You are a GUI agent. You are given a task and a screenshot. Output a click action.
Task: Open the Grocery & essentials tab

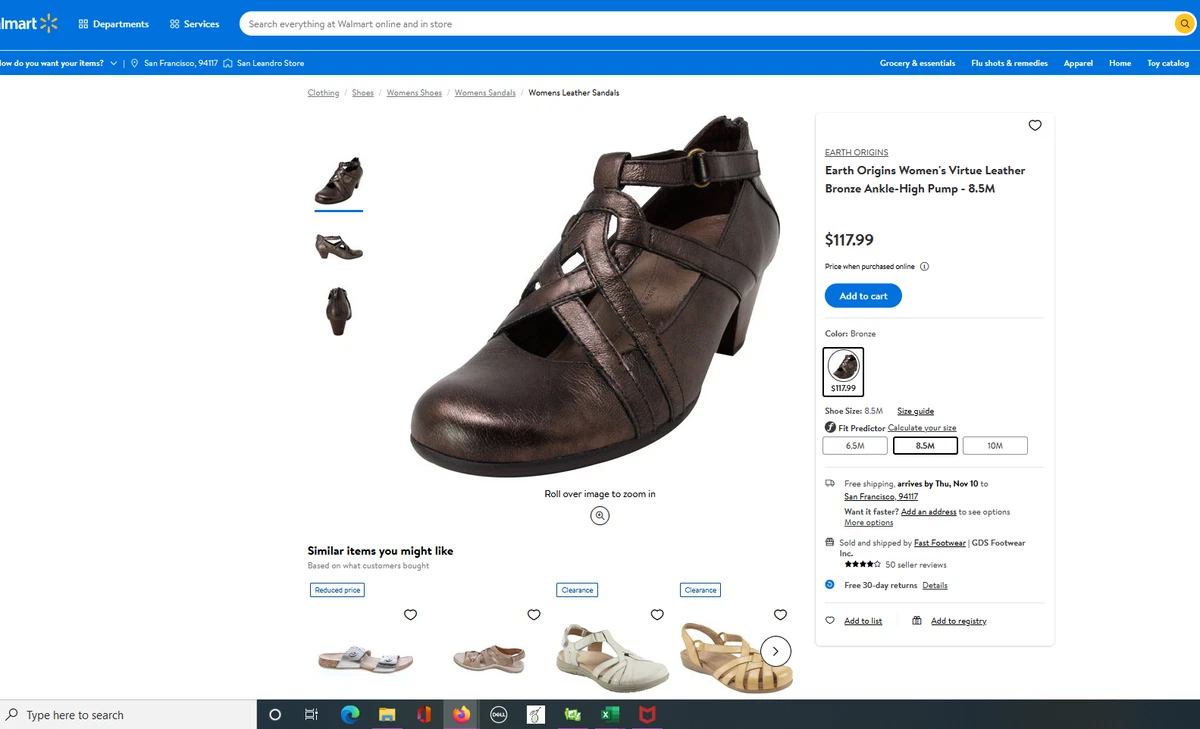coord(917,63)
